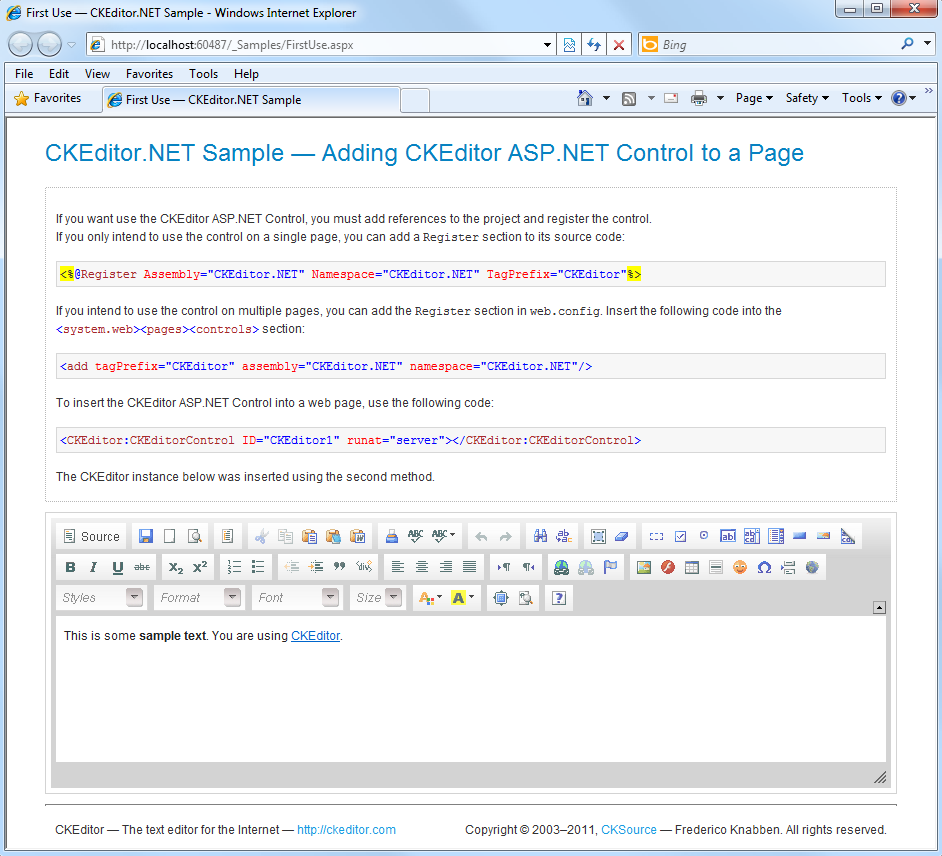
Task: Click the Remove Format eraser icon
Action: (x=622, y=536)
